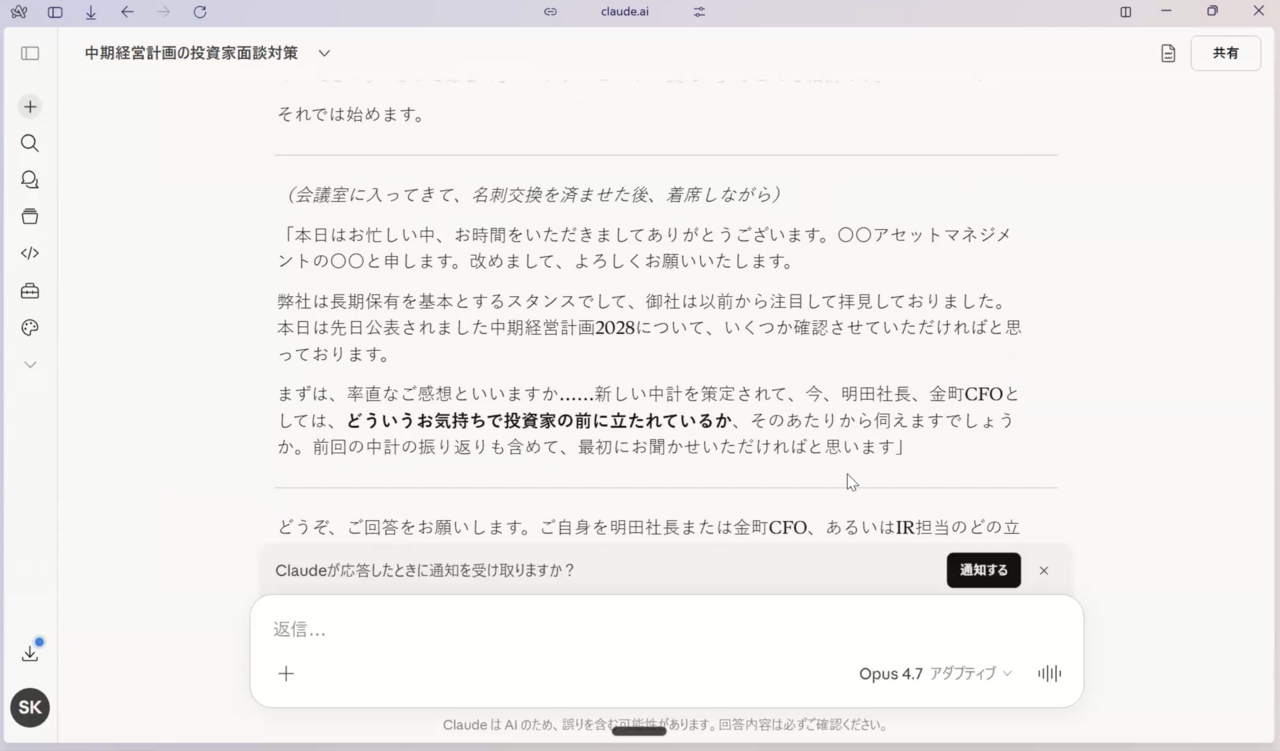Open the code icon in sidebar

click(x=30, y=254)
